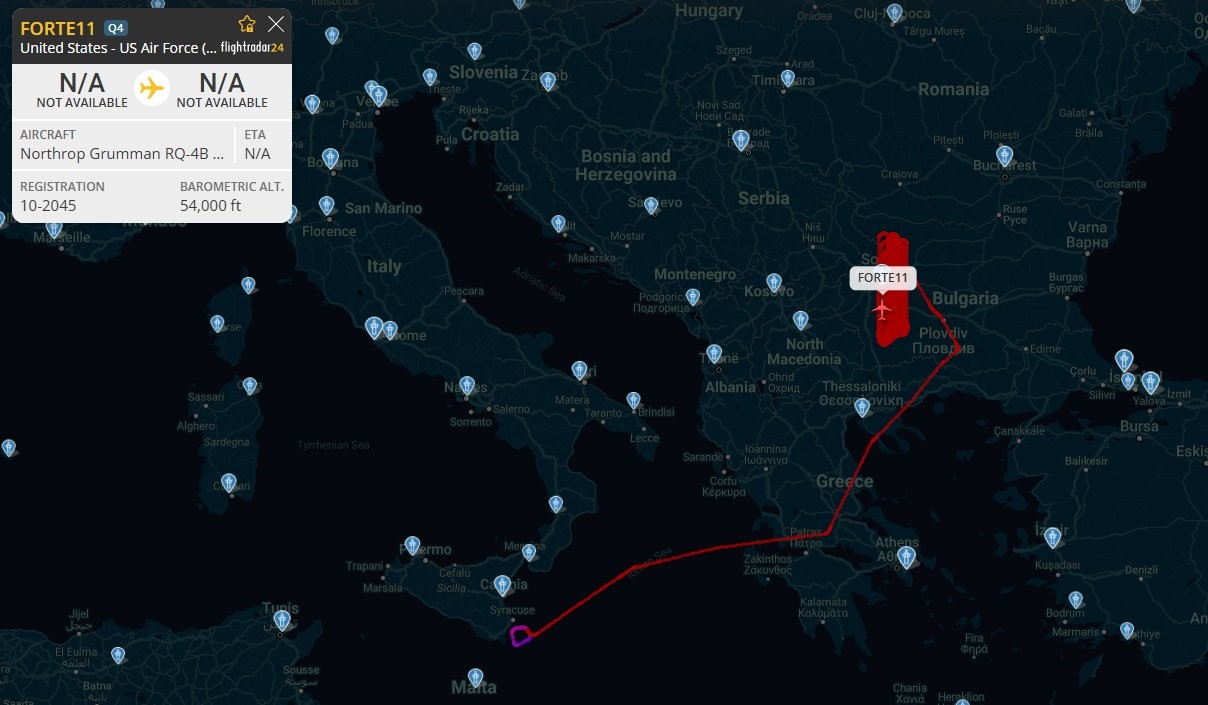Select the airport pin near Catania
1208x705 pixels.
point(503,586)
